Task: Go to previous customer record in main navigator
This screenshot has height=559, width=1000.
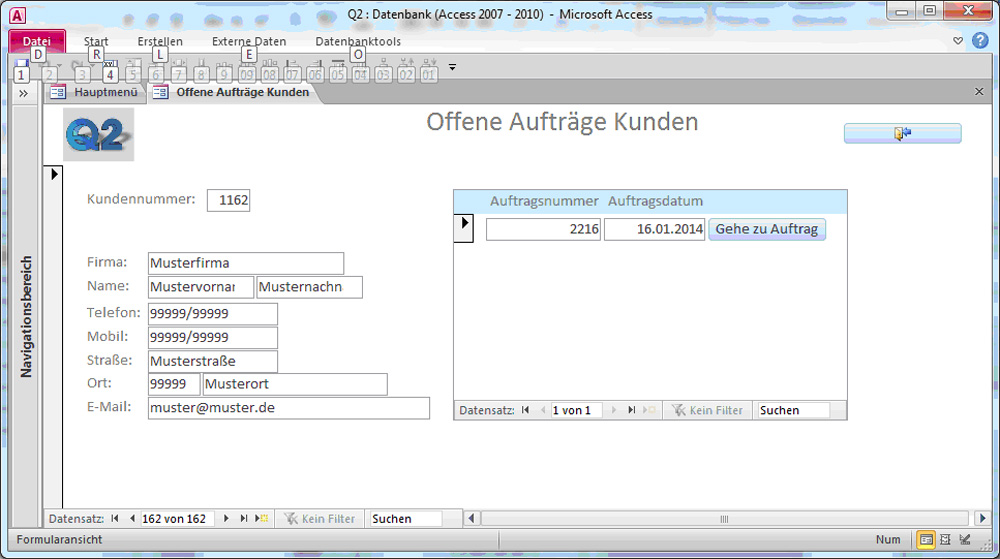Action: 132,519
